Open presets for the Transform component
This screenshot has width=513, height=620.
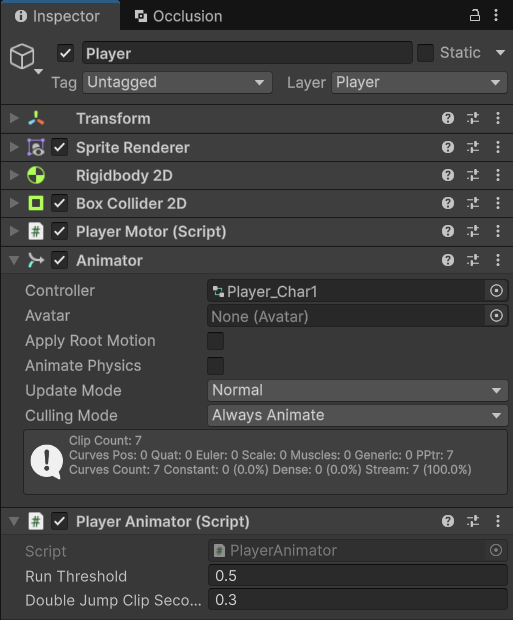coord(473,118)
